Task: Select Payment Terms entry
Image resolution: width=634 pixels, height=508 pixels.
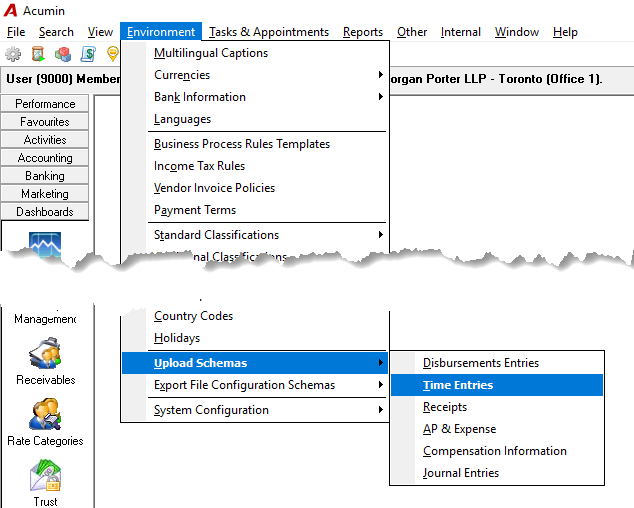Action: (255, 210)
